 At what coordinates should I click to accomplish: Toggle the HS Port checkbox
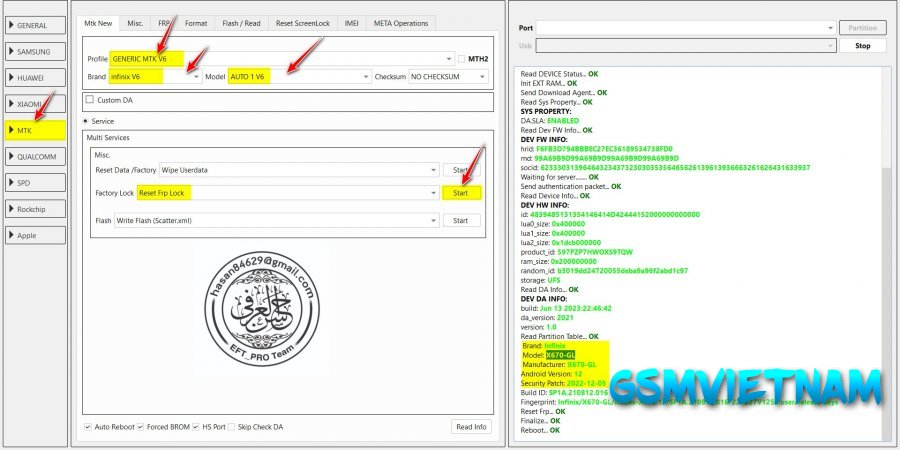pyautogui.click(x=196, y=427)
